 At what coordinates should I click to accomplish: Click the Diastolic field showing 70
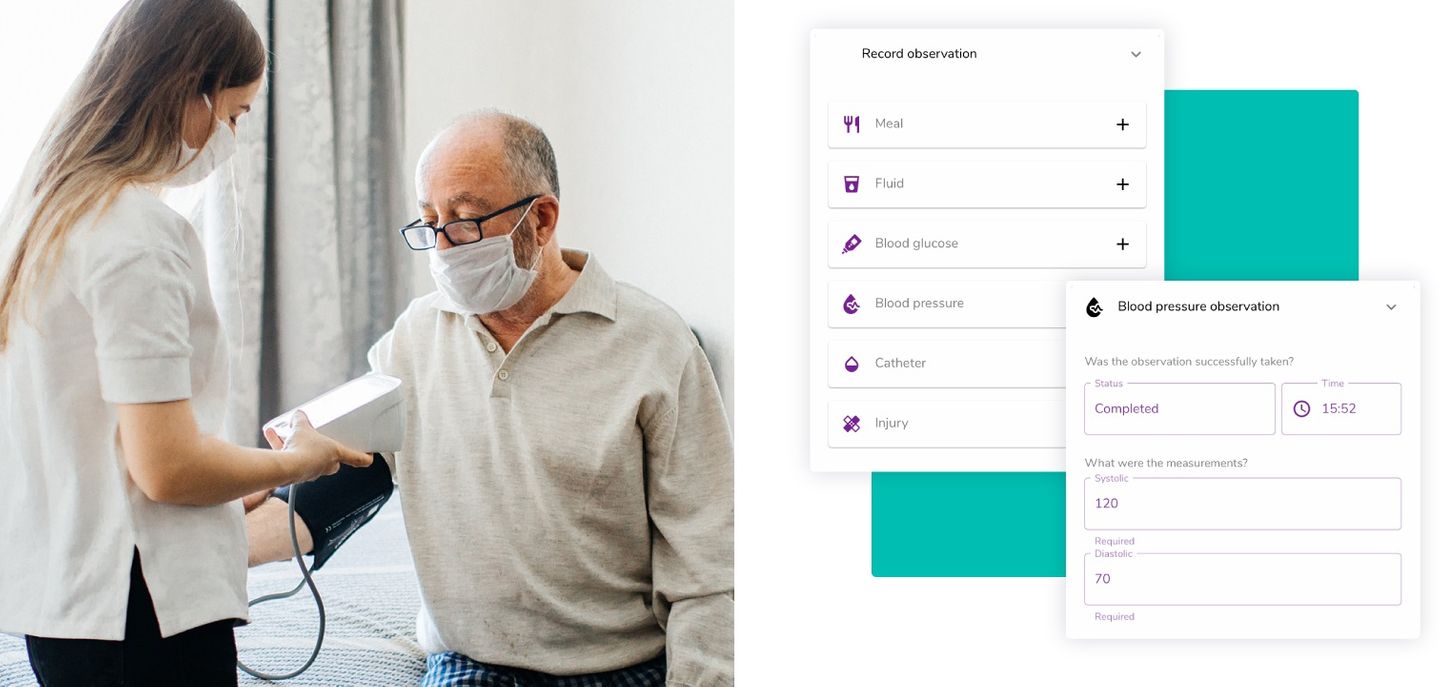pyautogui.click(x=1242, y=579)
